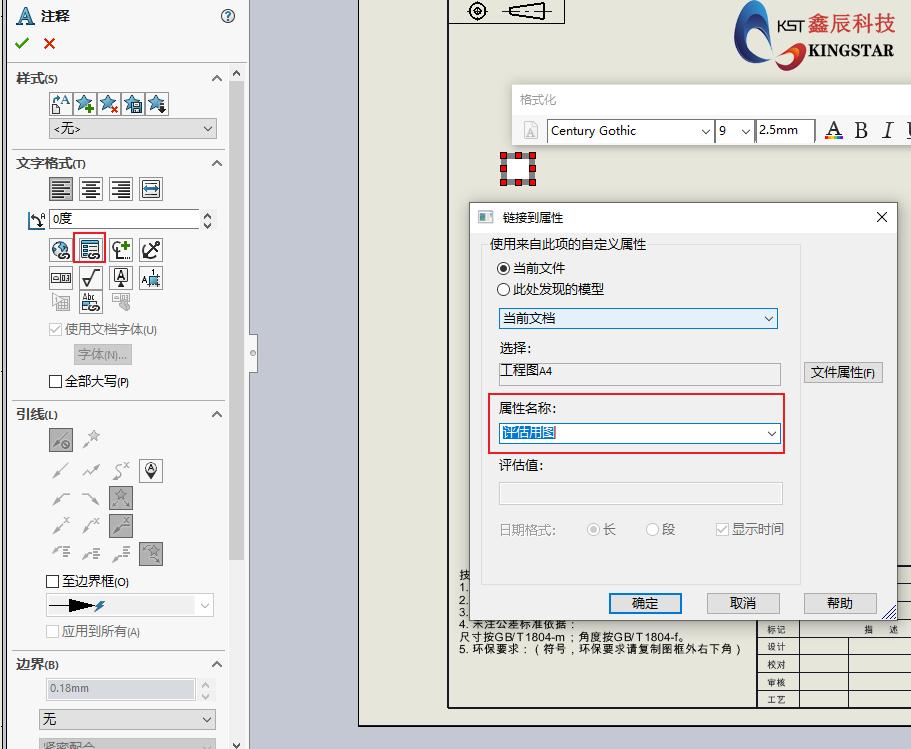
Task: Click insert hyperlink globe icon
Action: 61,250
